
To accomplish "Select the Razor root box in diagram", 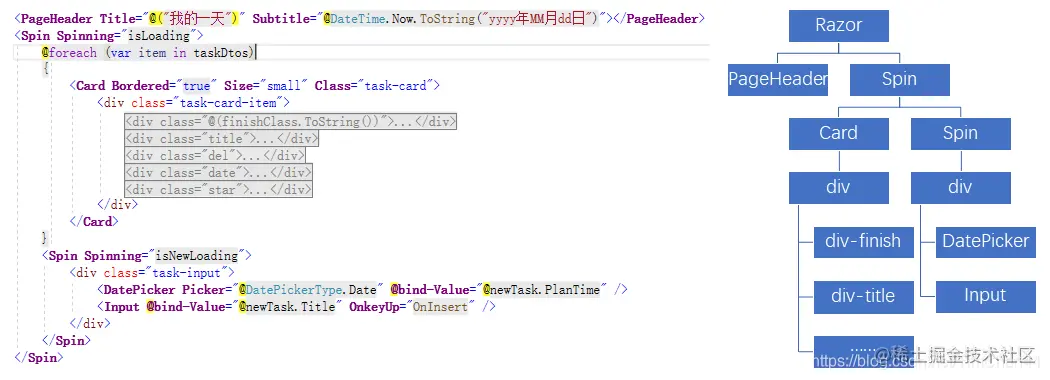I will click(838, 25).
